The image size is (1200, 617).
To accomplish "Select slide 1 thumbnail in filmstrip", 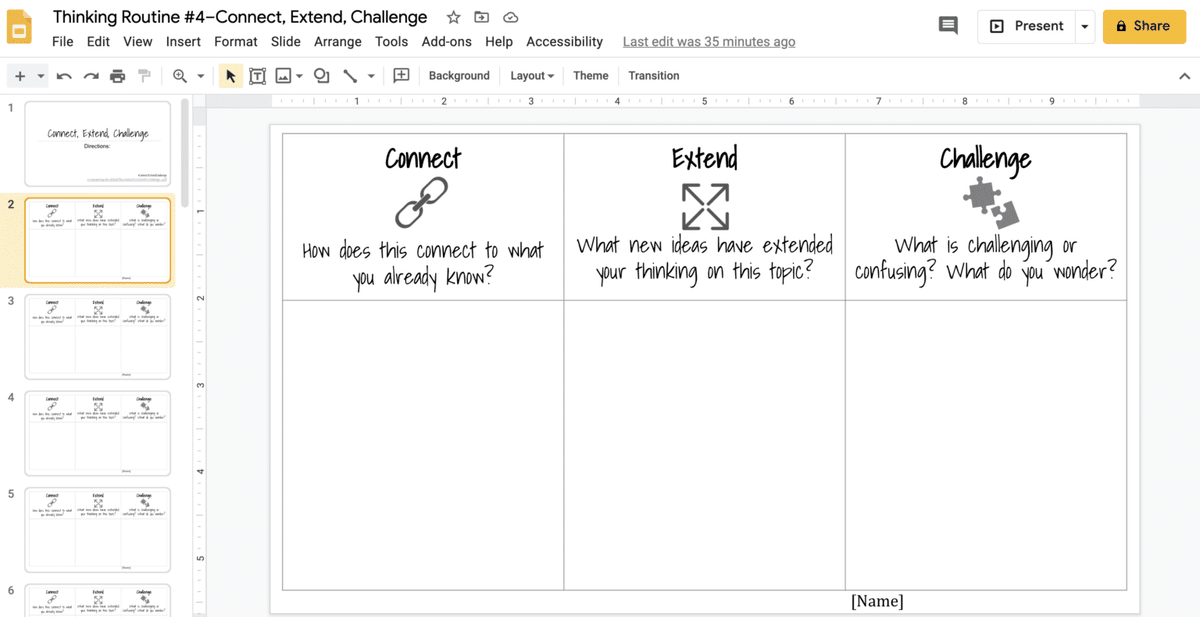I will [98, 144].
